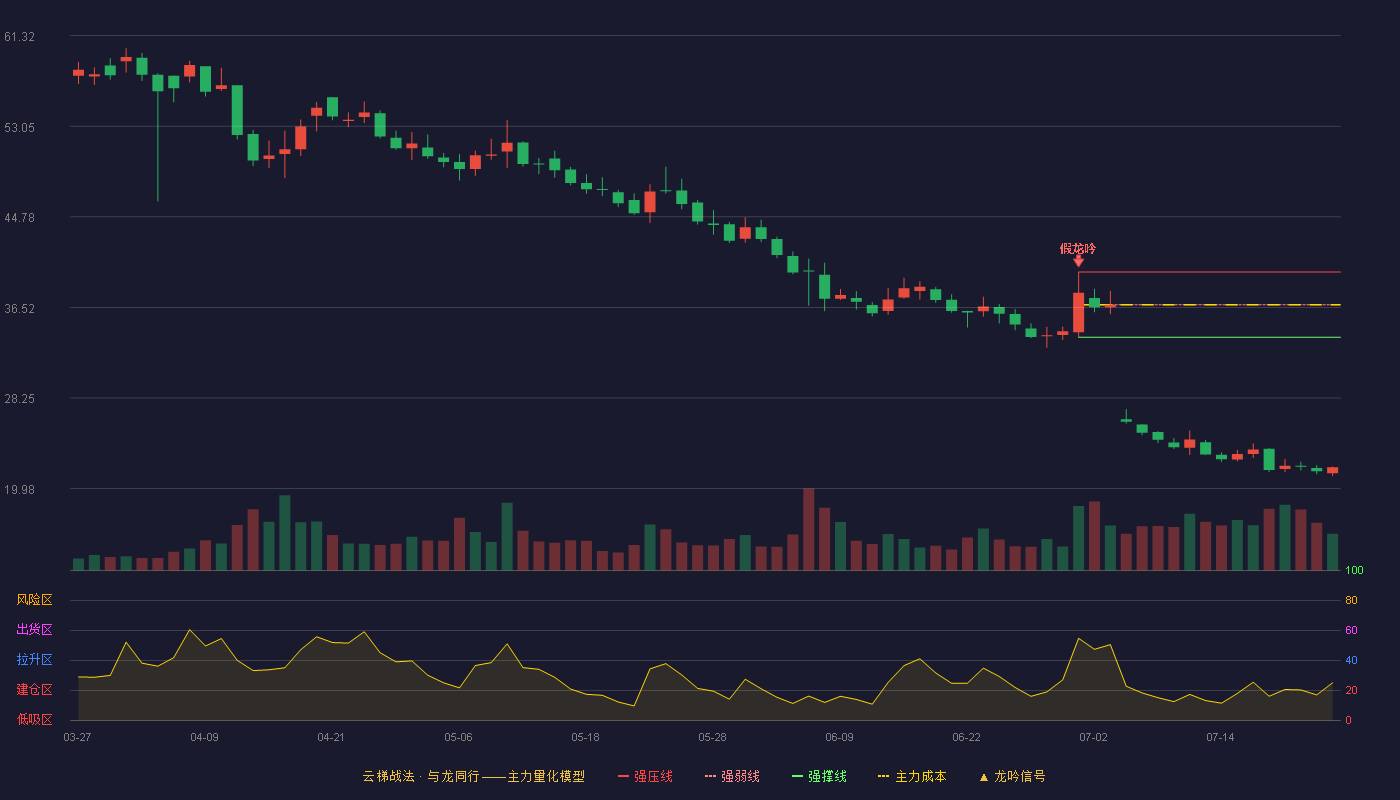1400x800 pixels.
Task: Toggle the 主力成本 legend item
Action: click(x=912, y=776)
